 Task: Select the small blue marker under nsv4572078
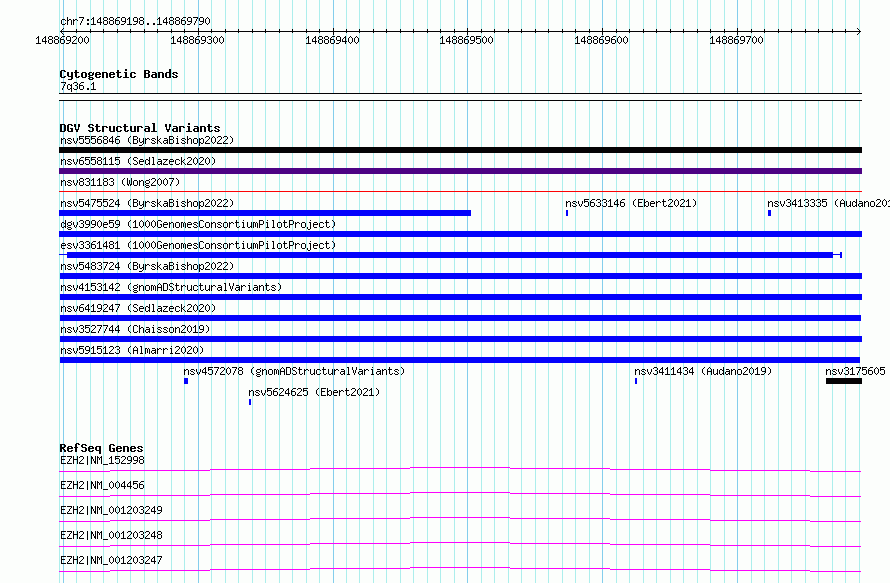click(x=186, y=381)
